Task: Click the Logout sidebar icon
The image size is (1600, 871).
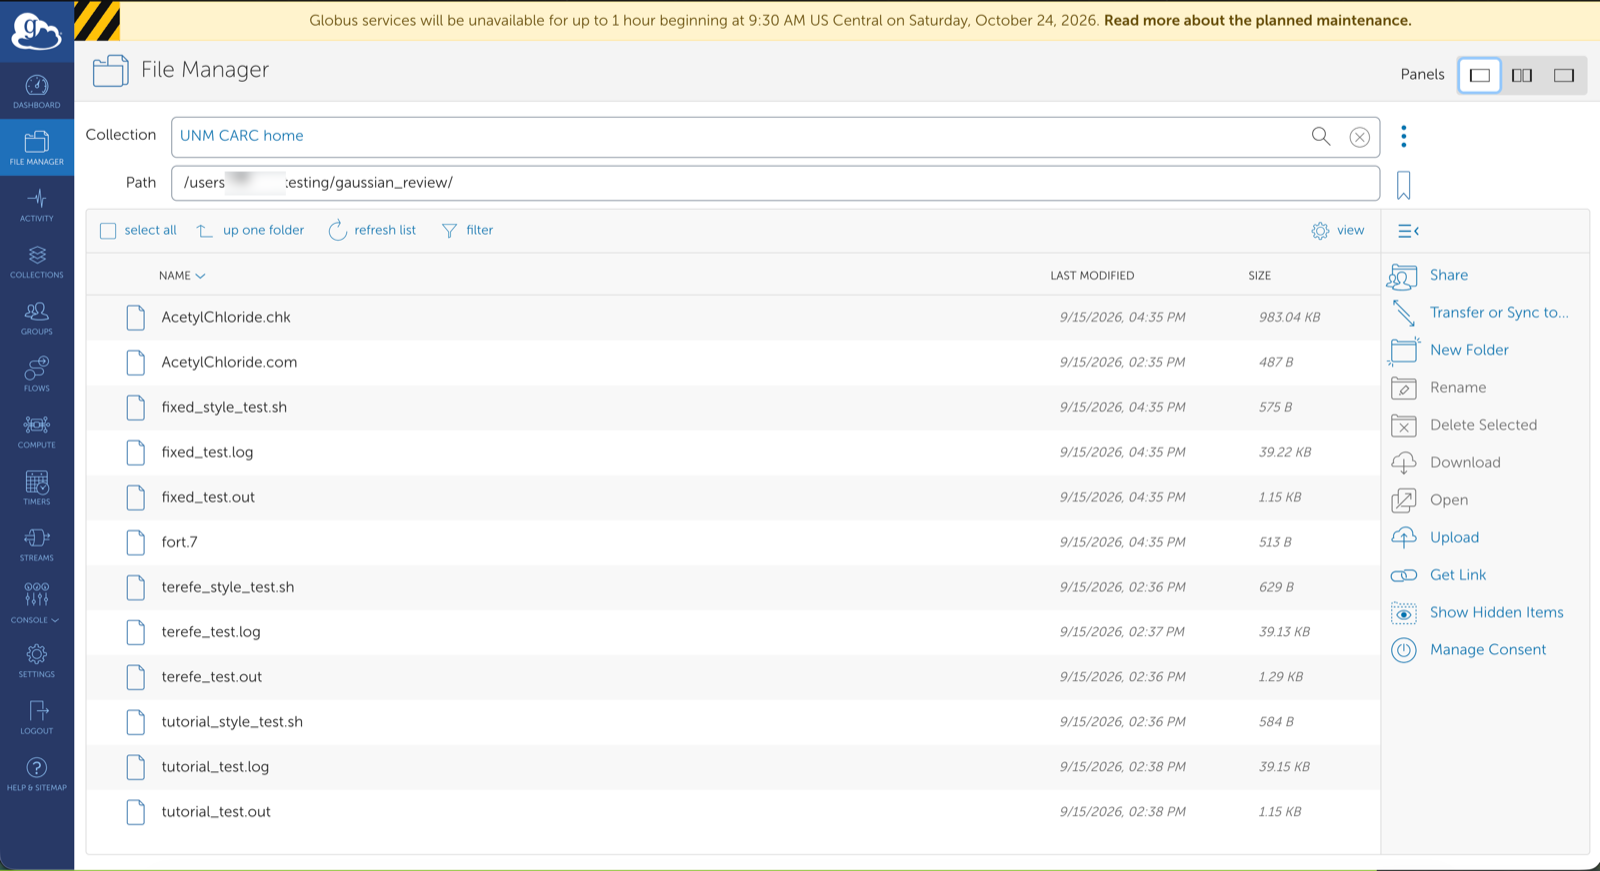Action: pos(37,717)
